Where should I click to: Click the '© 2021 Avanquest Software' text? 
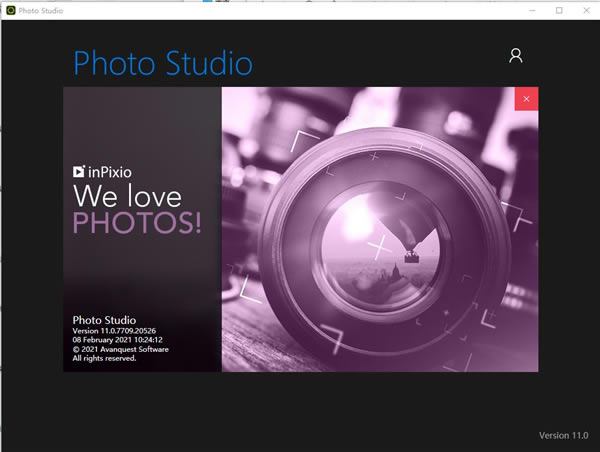(121, 349)
